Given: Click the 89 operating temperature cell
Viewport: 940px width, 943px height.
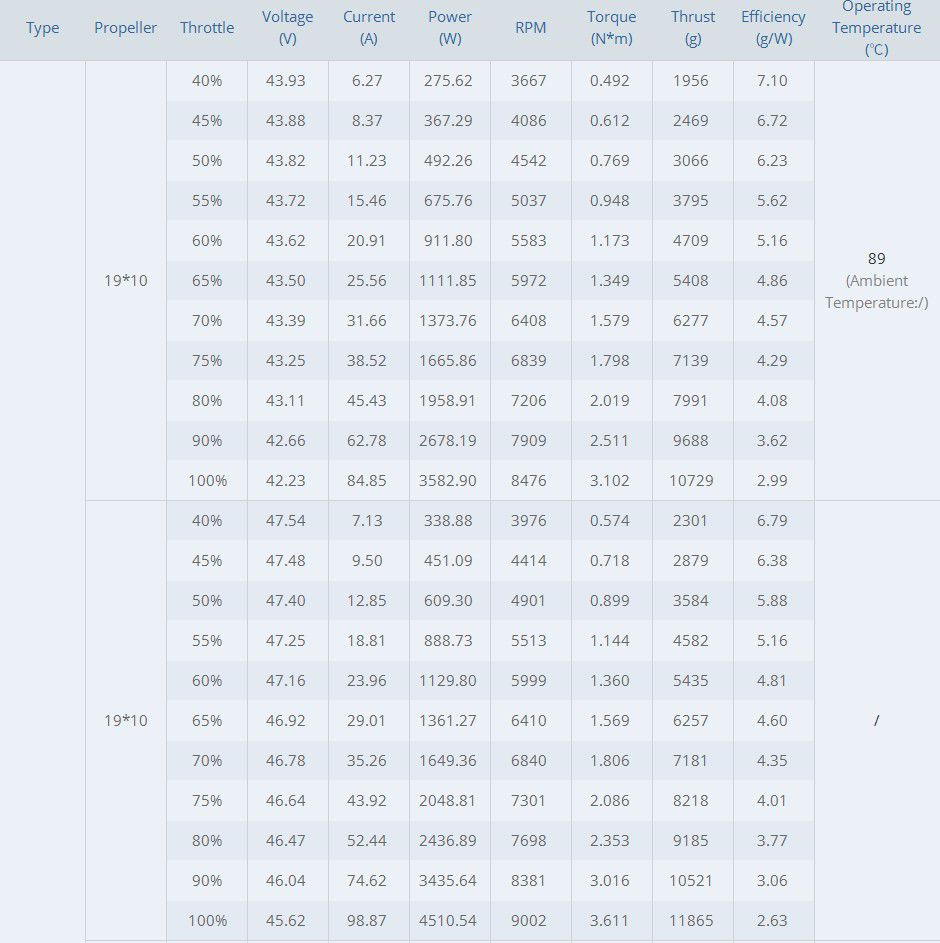Looking at the screenshot, I should [x=876, y=259].
